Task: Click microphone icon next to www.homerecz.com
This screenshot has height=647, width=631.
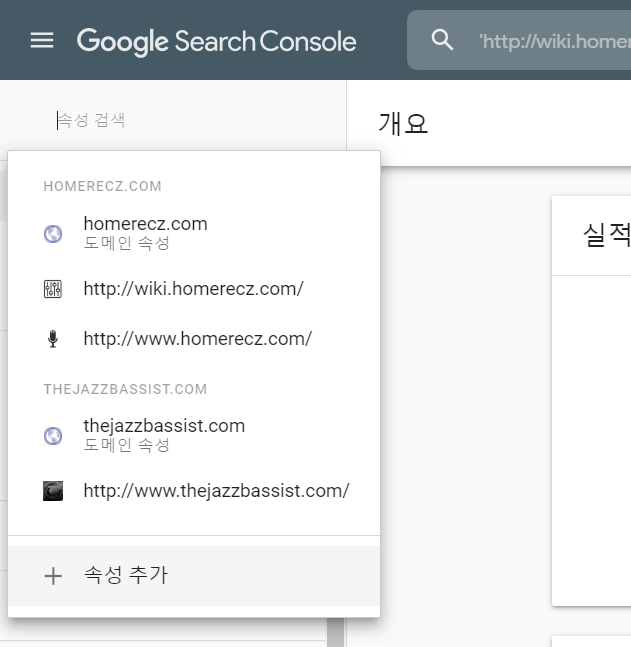Action: 53,339
